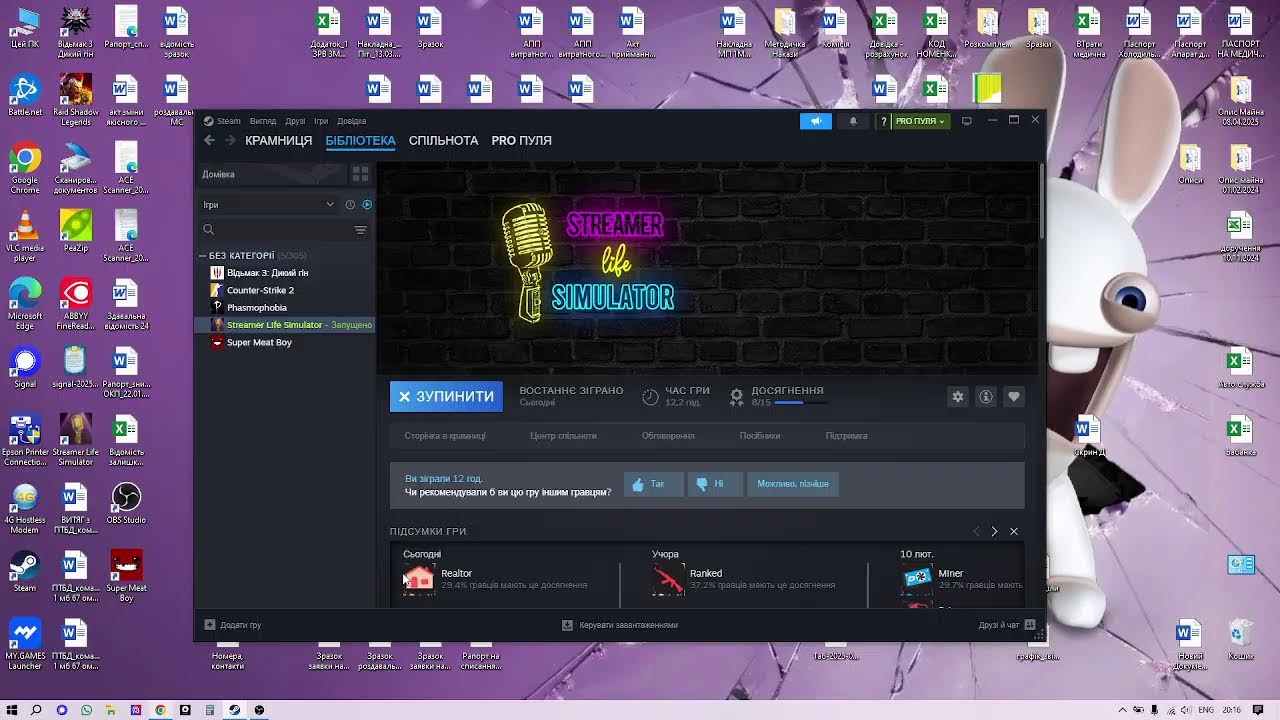Show game info icon
Screen dimensions: 1280x720
click(x=985, y=397)
